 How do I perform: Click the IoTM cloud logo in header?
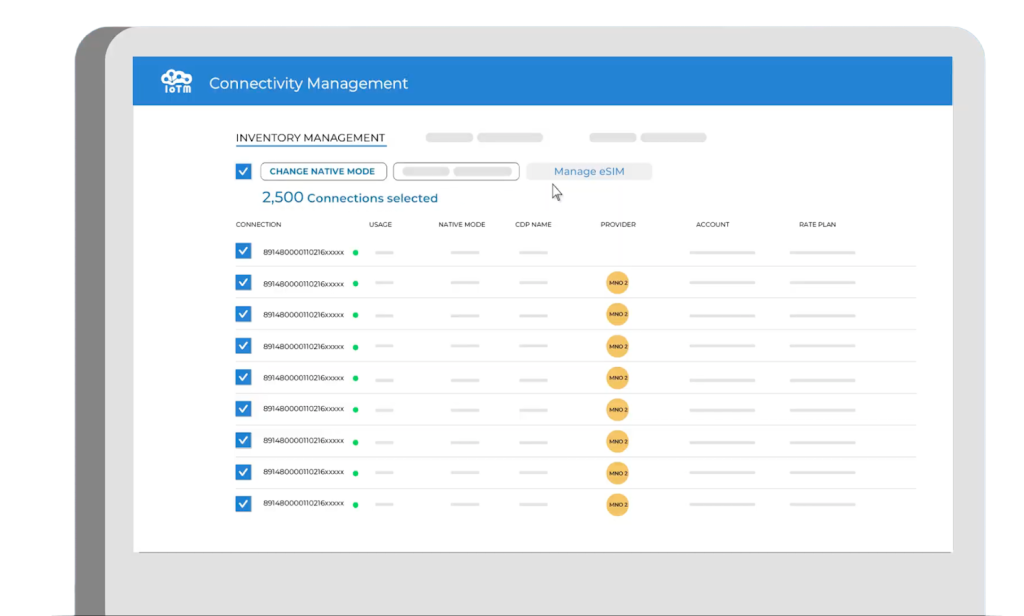pos(176,82)
